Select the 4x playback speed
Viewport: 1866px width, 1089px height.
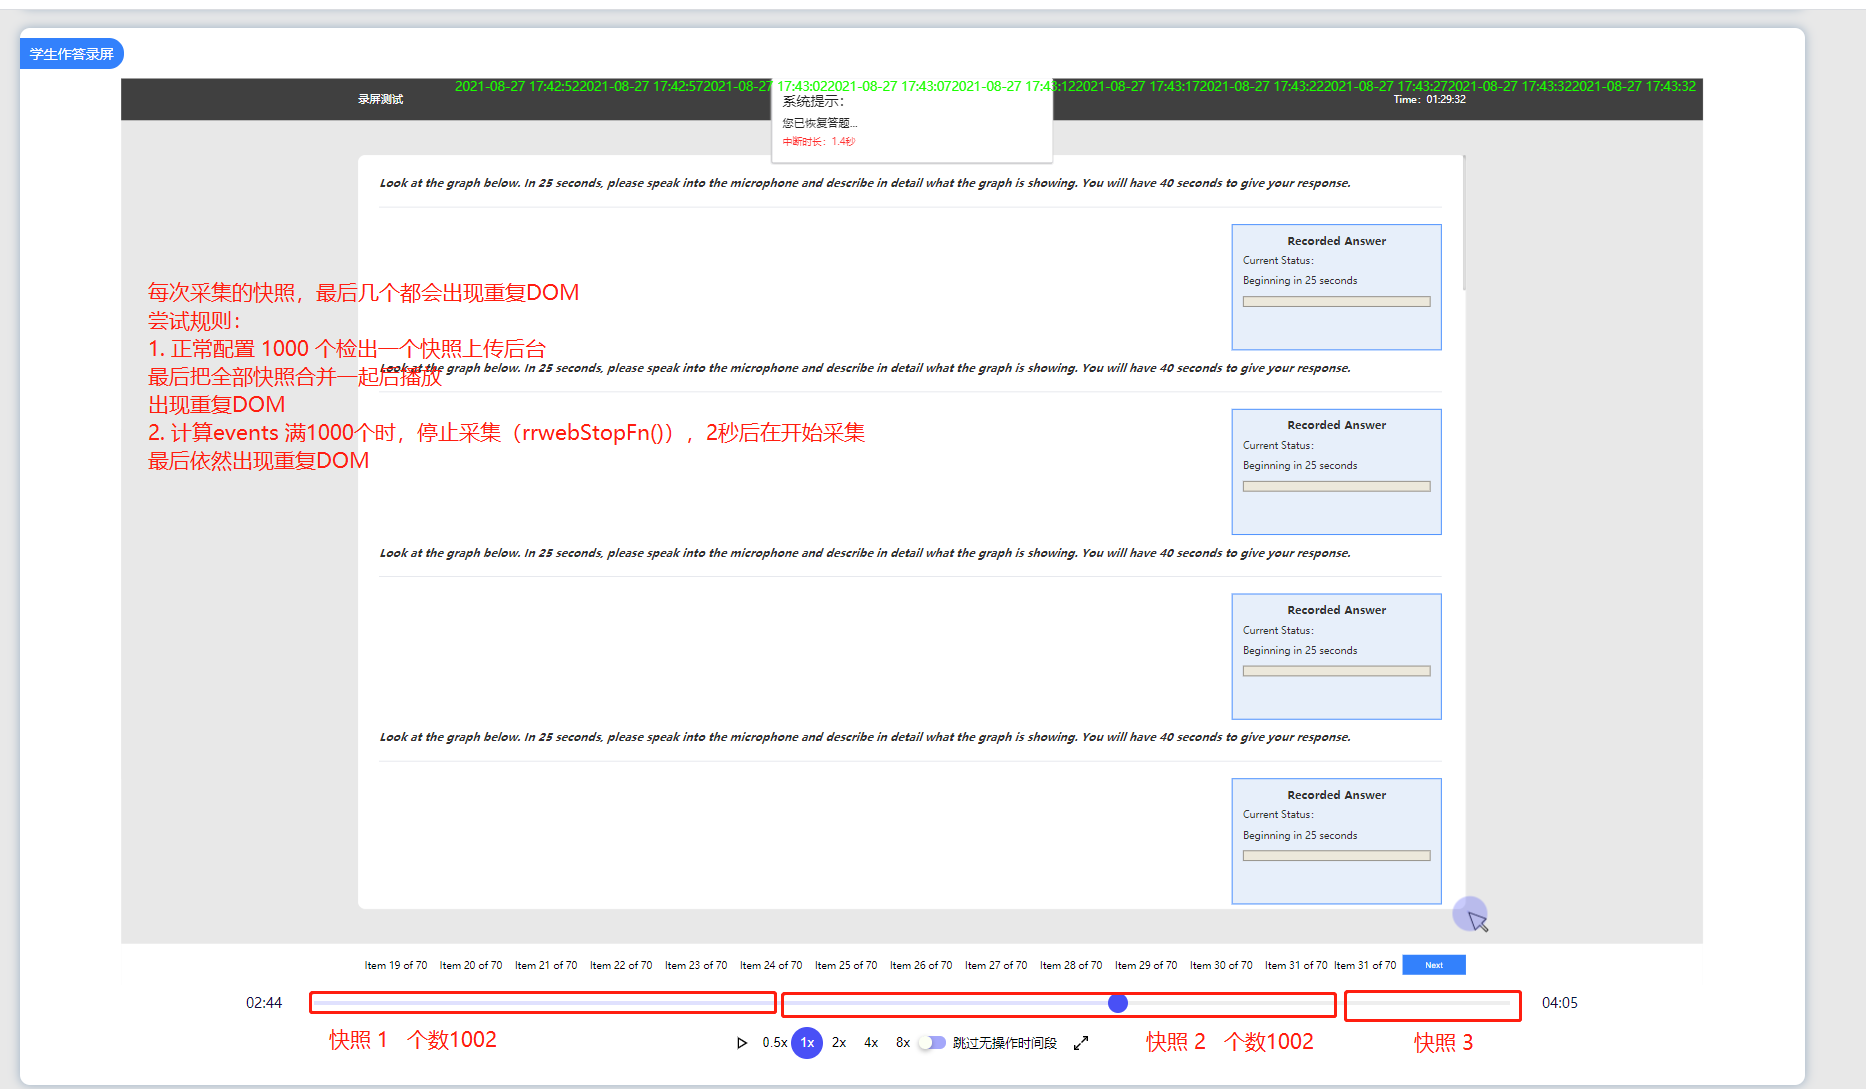pyautogui.click(x=870, y=1042)
